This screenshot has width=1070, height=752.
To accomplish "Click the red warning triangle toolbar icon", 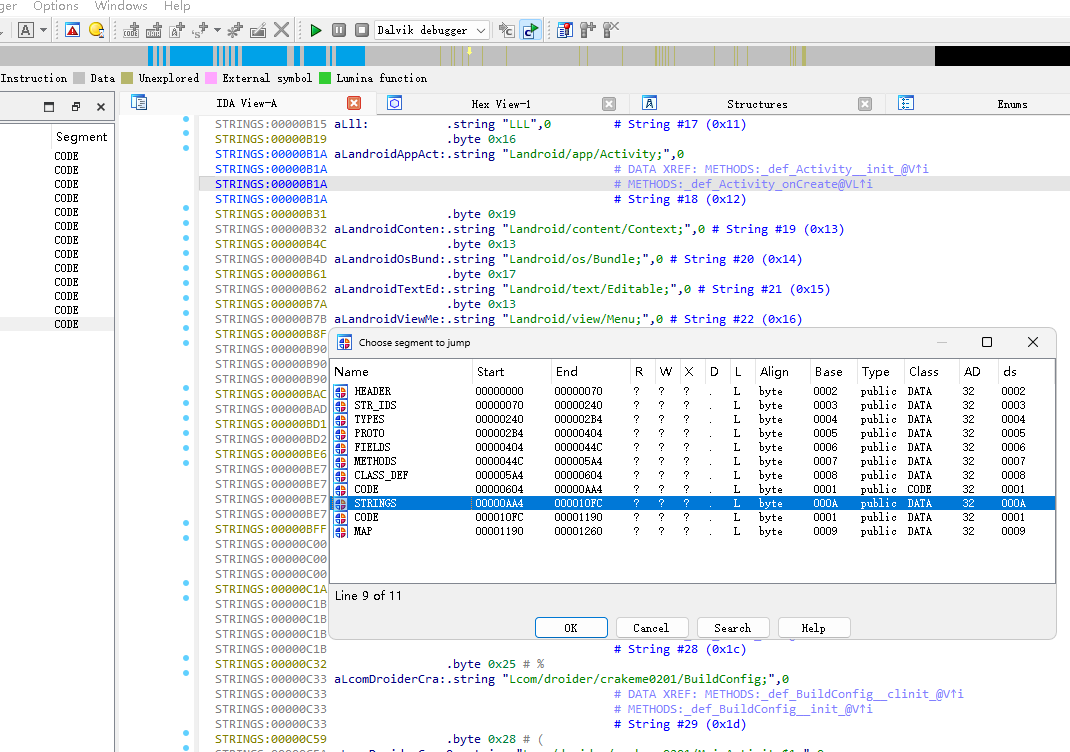I will tap(73, 30).
